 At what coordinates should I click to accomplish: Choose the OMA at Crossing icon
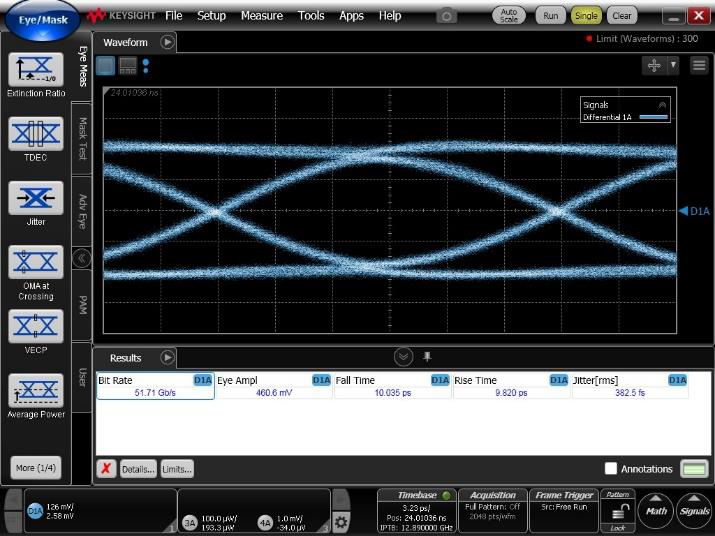coord(35,262)
